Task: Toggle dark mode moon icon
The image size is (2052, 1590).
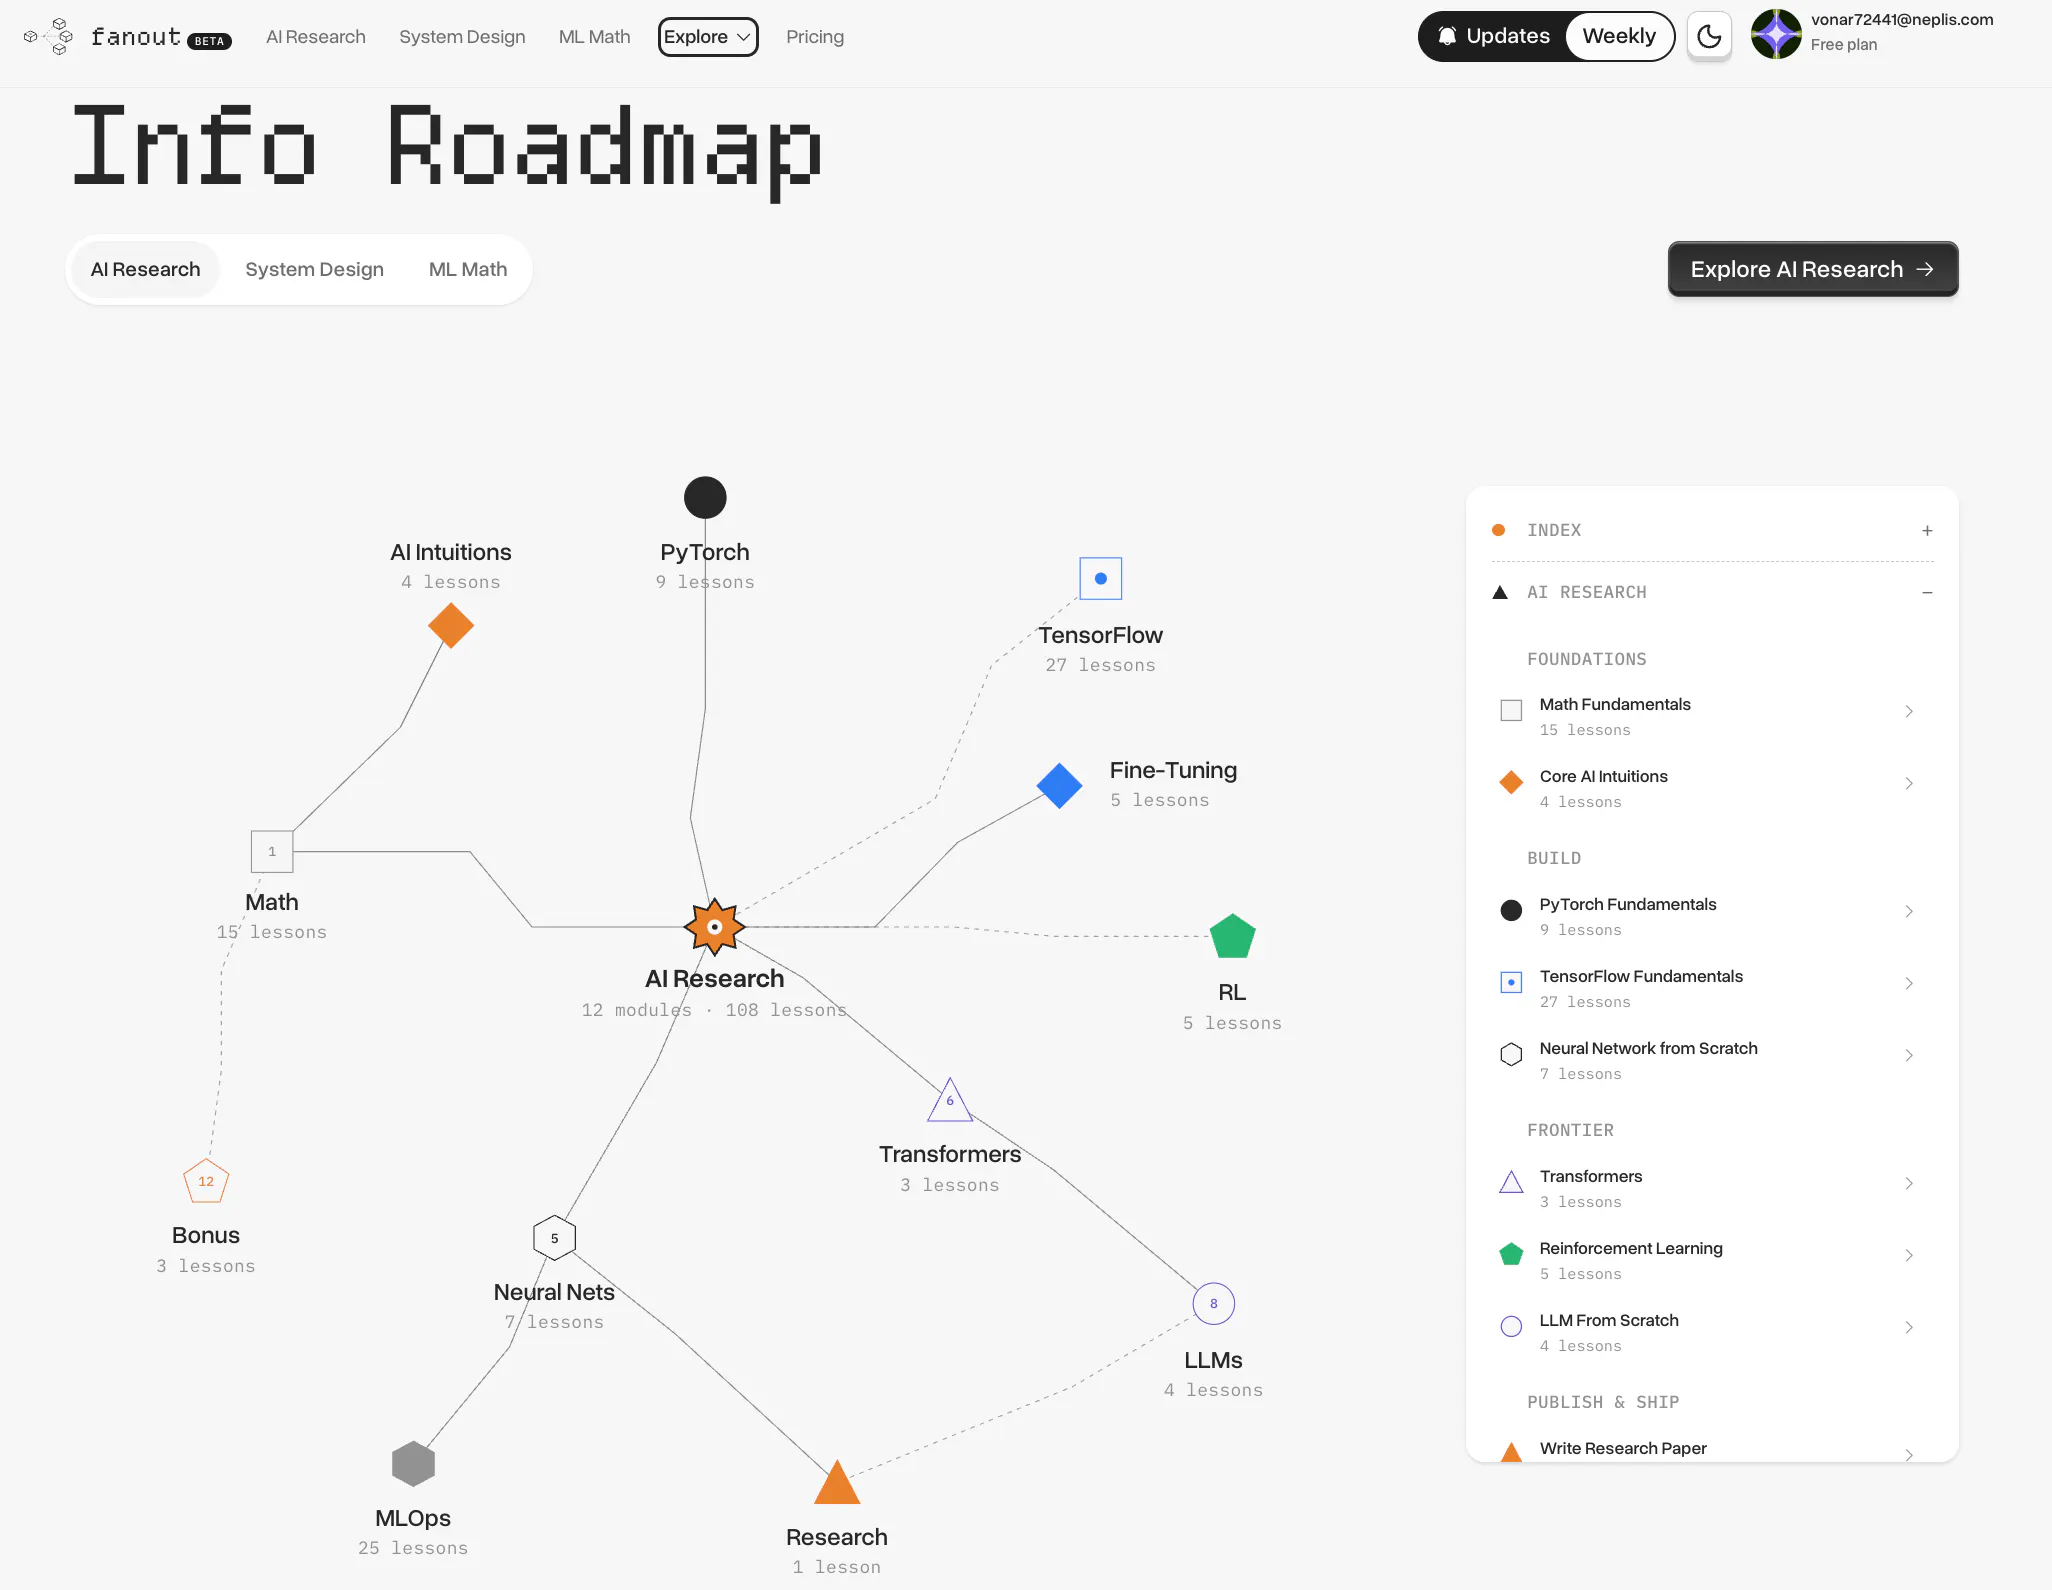Action: 1709,37
